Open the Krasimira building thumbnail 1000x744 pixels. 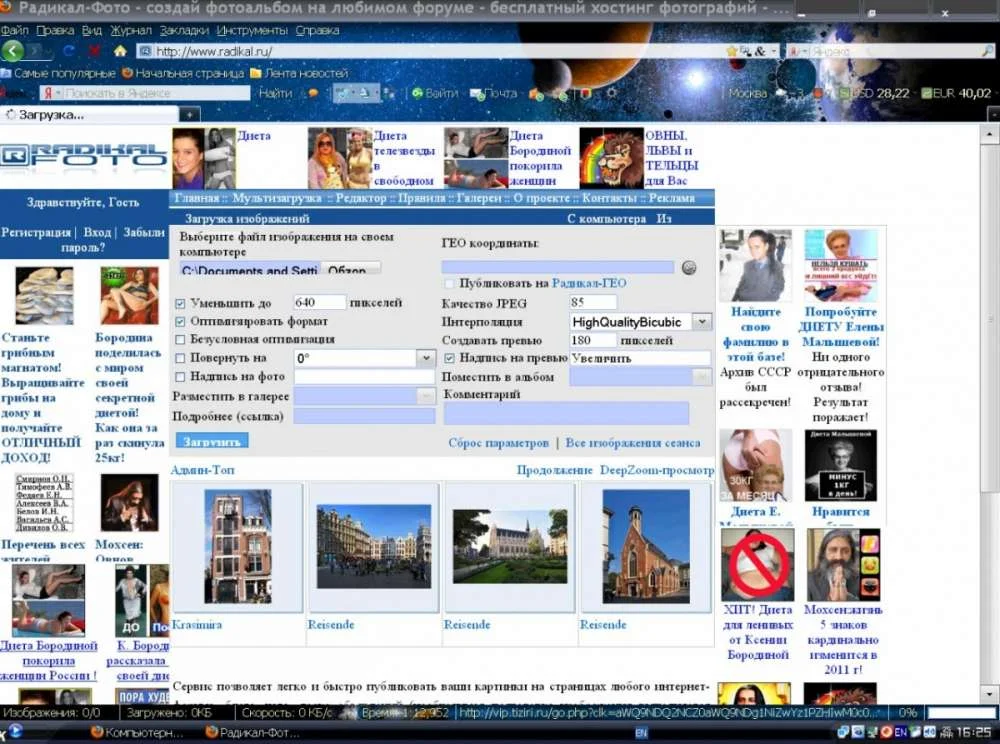(237, 546)
